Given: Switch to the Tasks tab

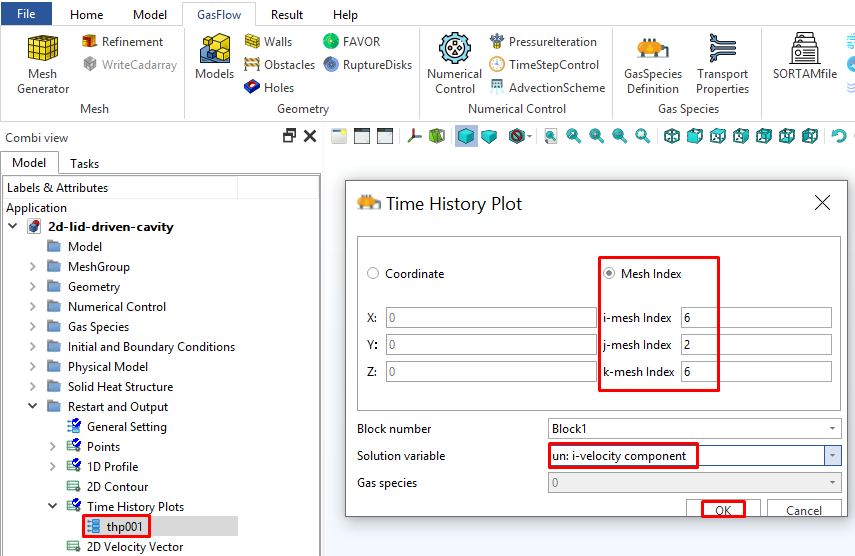Looking at the screenshot, I should click(84, 163).
